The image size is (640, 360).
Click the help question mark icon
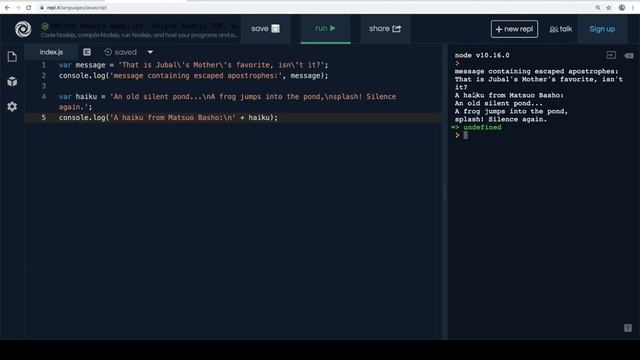[628, 328]
